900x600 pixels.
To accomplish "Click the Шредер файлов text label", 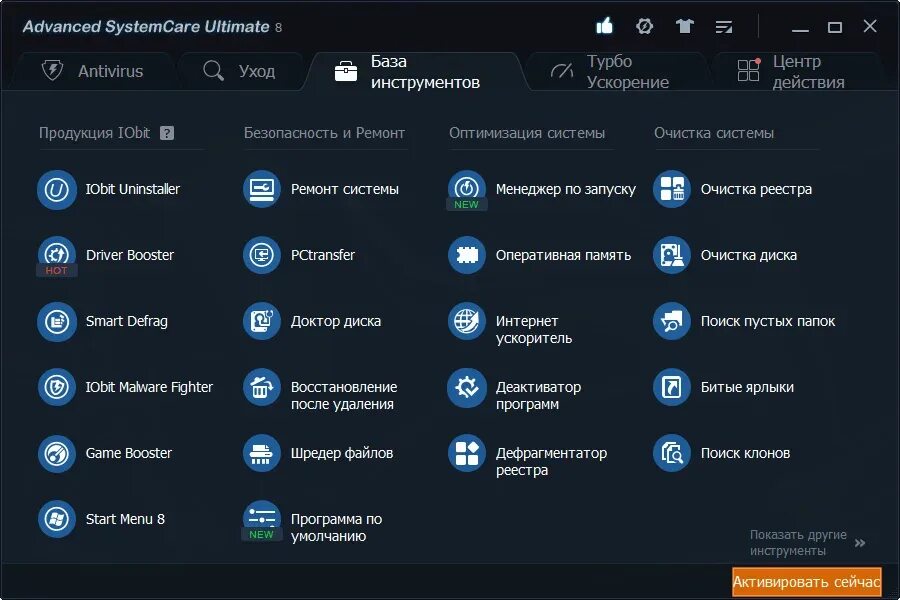I will coord(342,454).
